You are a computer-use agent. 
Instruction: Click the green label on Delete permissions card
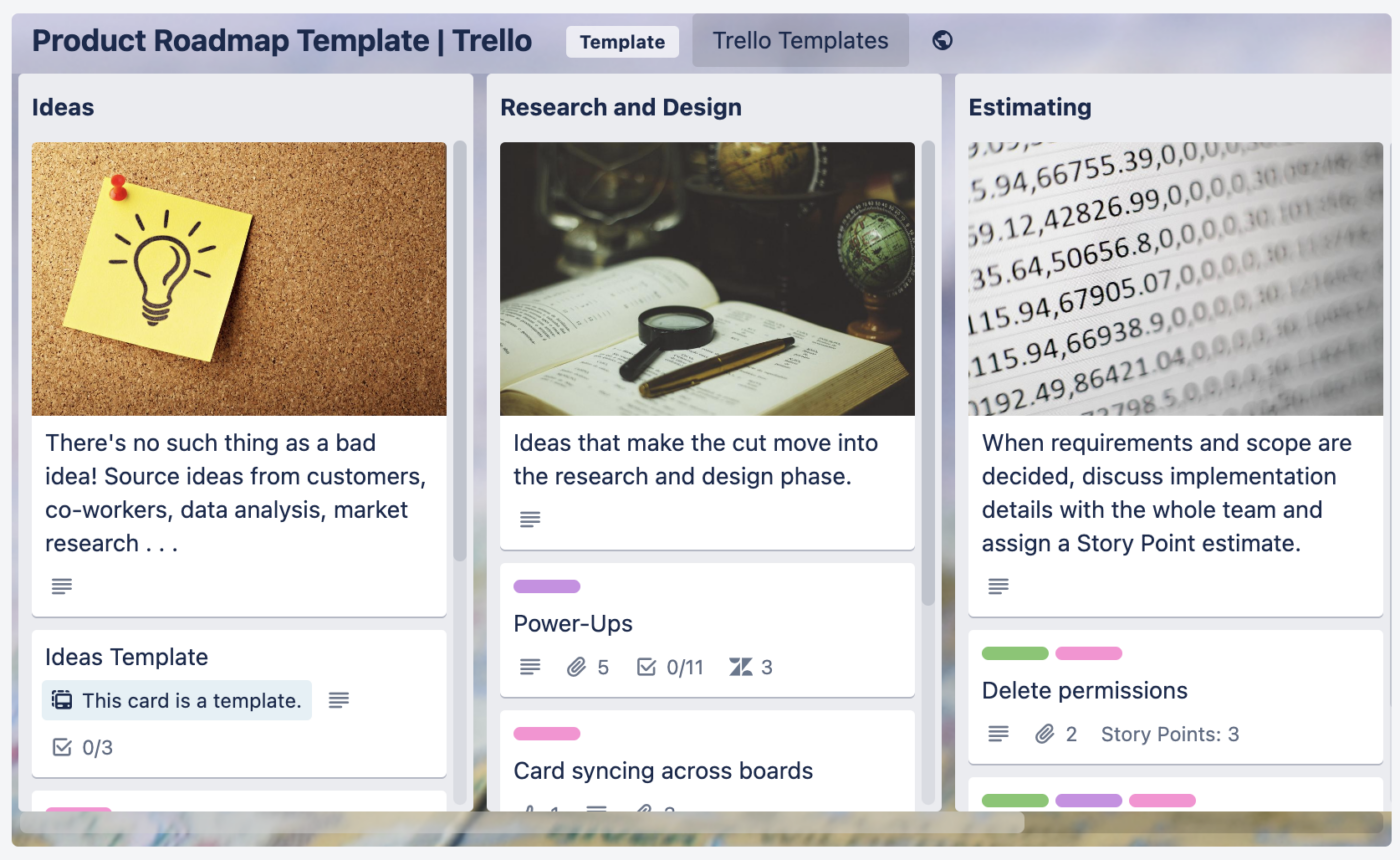click(1015, 654)
